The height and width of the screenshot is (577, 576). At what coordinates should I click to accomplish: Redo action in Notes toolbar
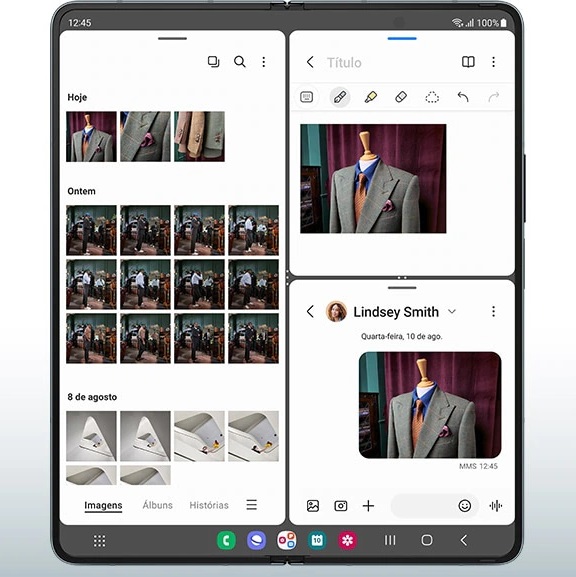[x=494, y=97]
